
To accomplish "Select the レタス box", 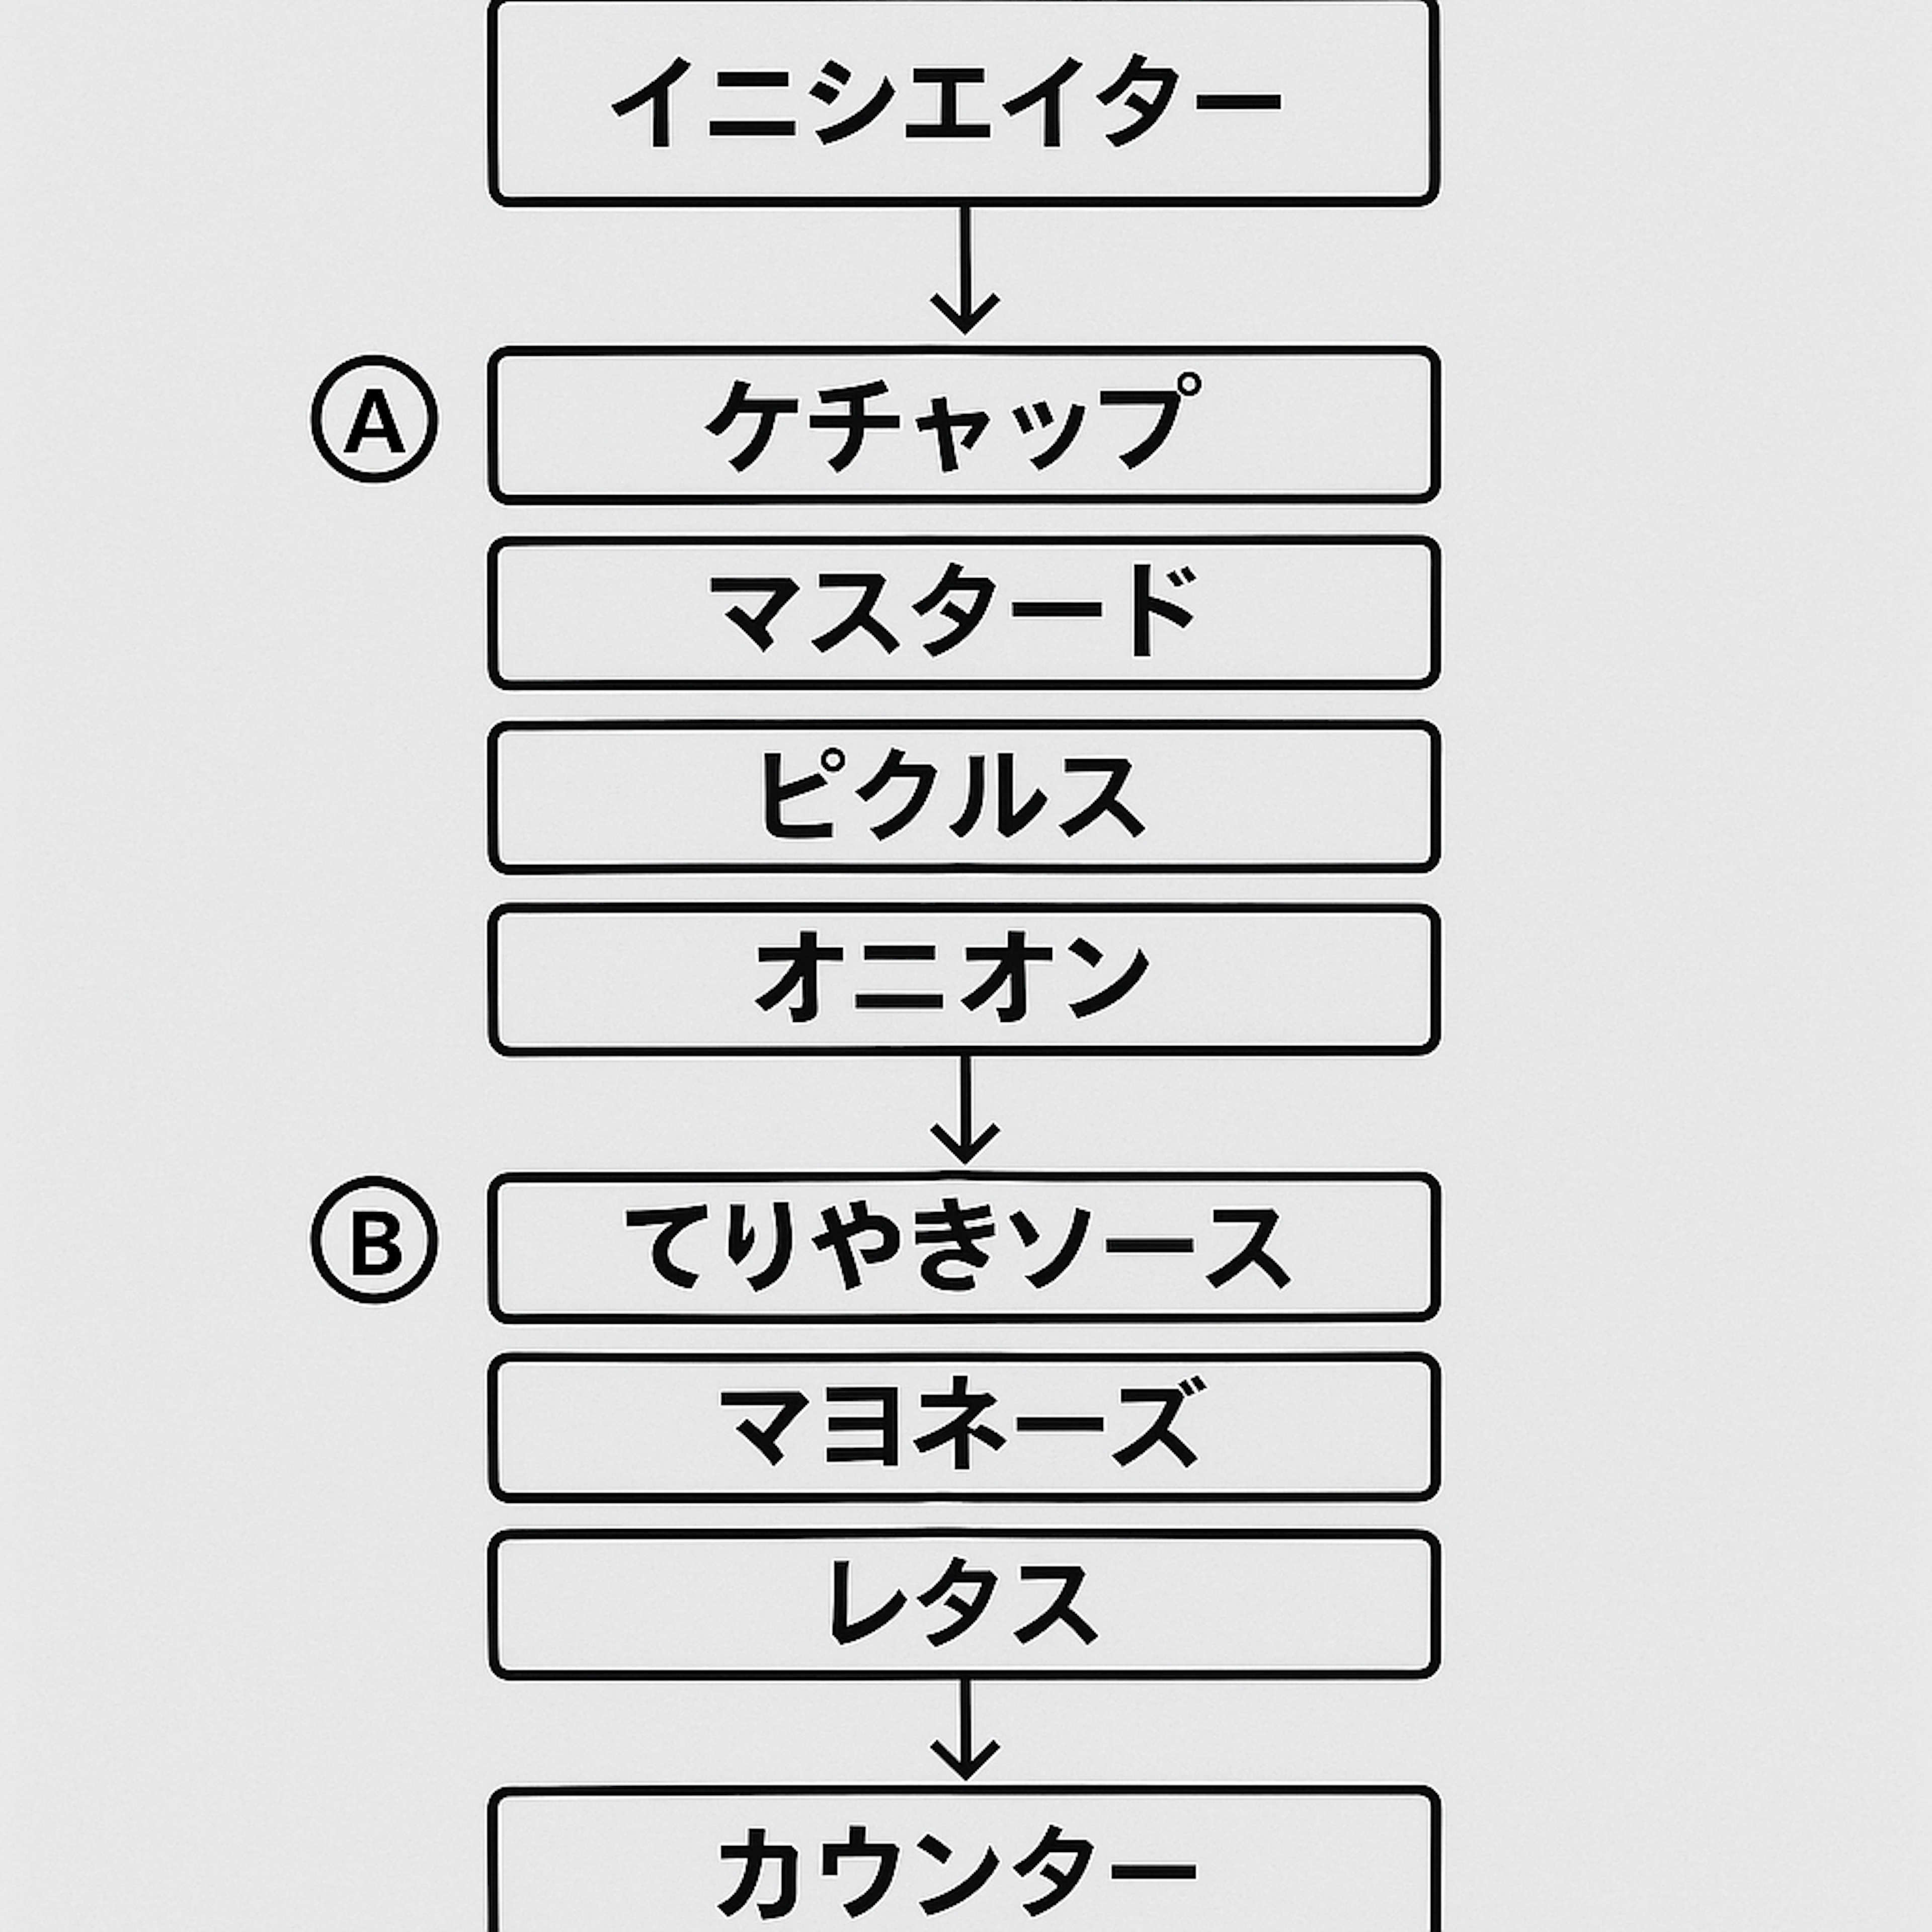I will [964, 1604].
